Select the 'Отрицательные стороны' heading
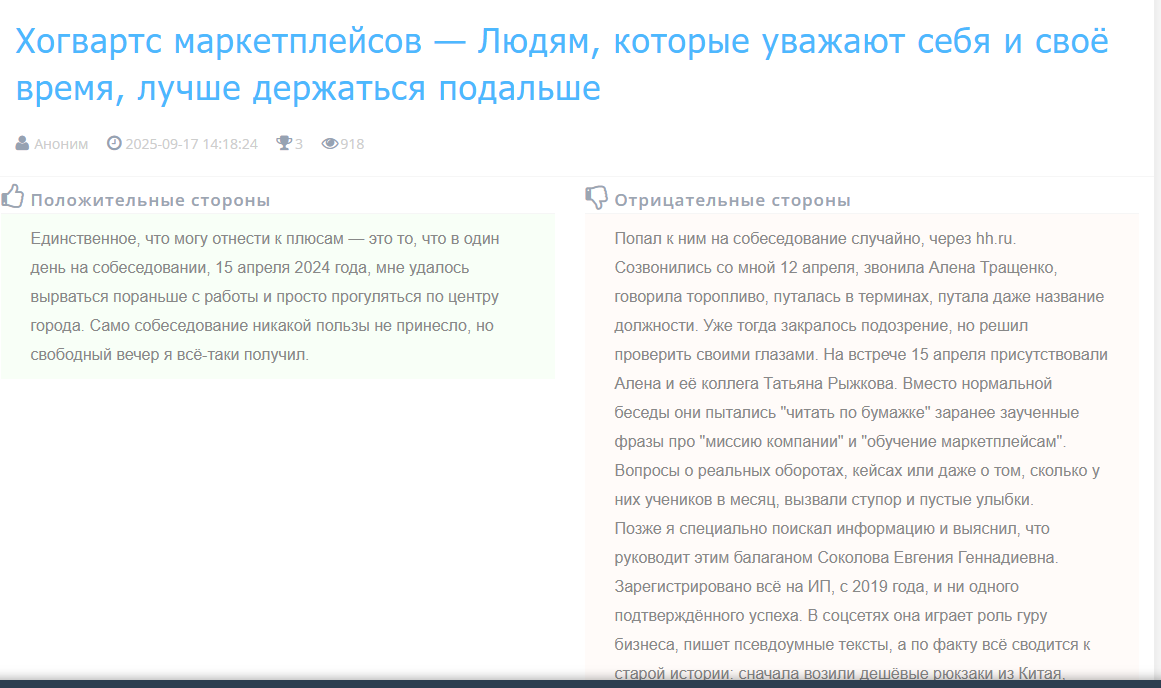 pos(732,200)
